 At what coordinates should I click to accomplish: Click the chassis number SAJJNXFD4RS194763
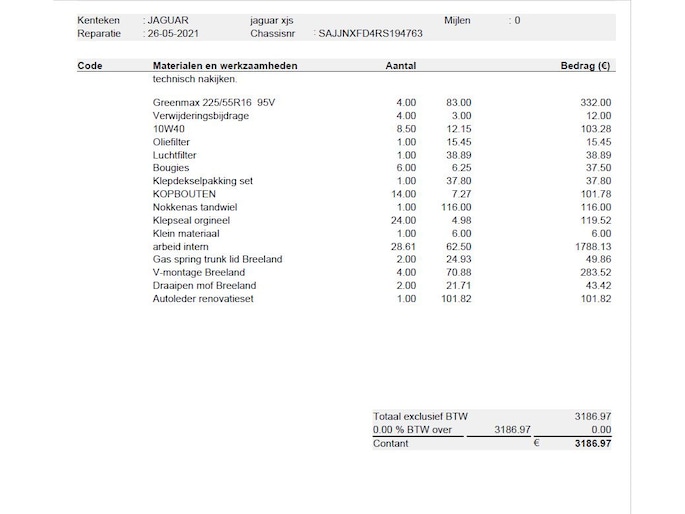click(x=370, y=34)
